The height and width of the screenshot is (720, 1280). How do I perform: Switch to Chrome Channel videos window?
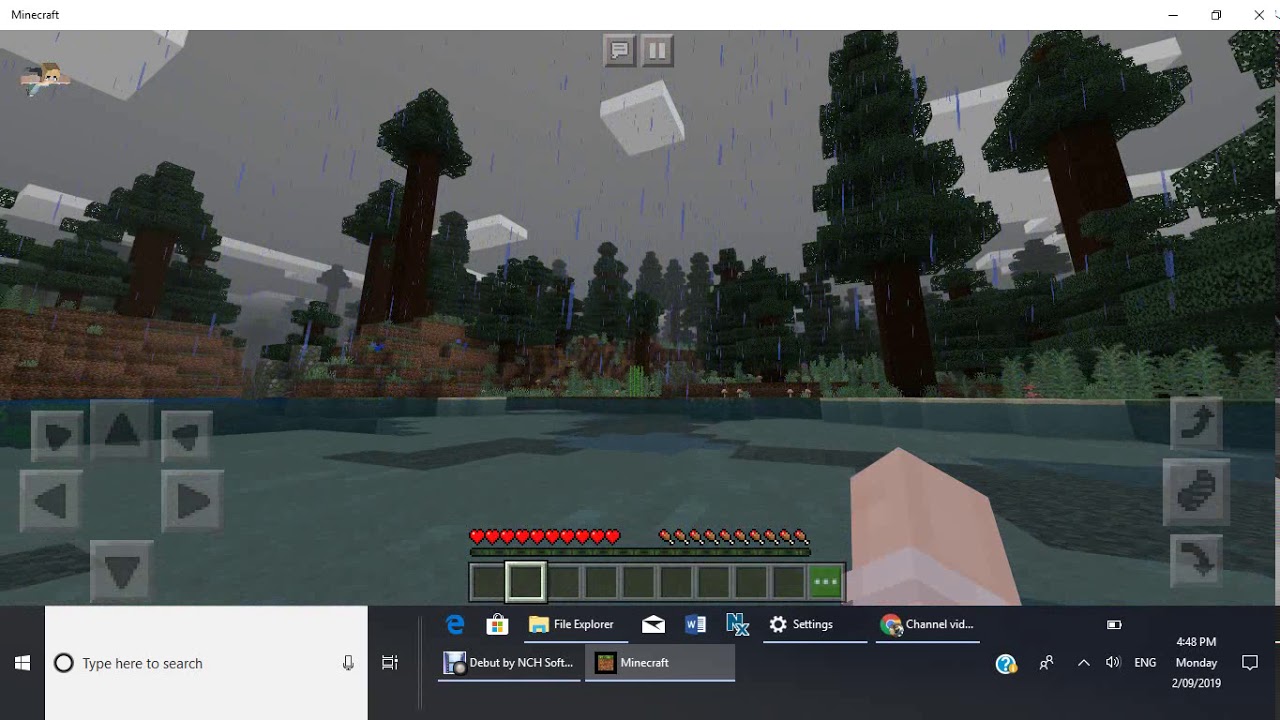[928, 624]
